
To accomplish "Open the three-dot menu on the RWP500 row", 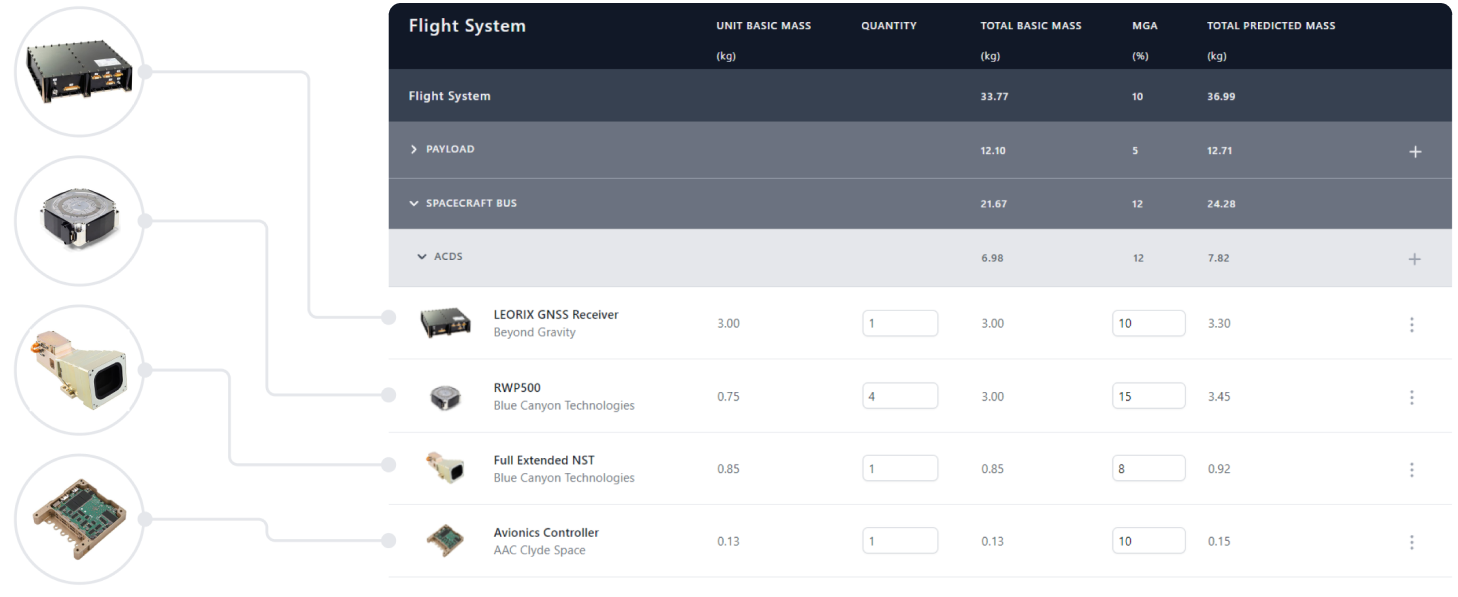I will coord(1411,396).
